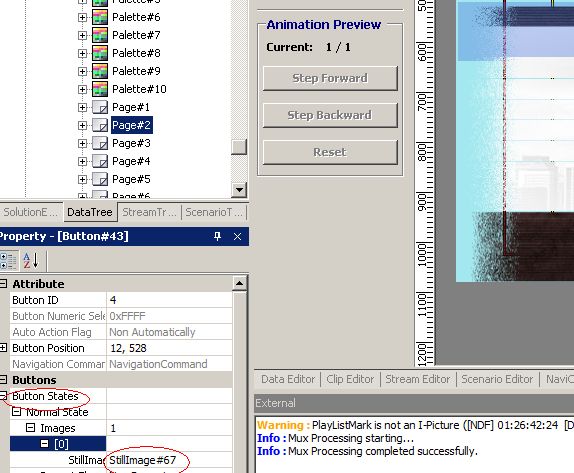The height and width of the screenshot is (473, 574).
Task: Close the Property panel
Action: (237, 236)
